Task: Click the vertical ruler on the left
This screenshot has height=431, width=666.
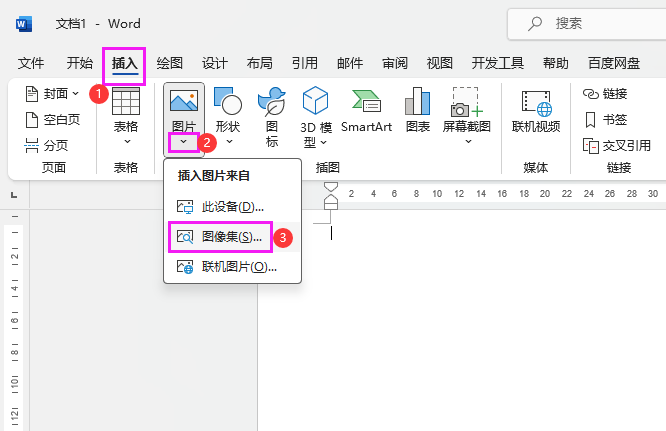Action: click(14, 321)
